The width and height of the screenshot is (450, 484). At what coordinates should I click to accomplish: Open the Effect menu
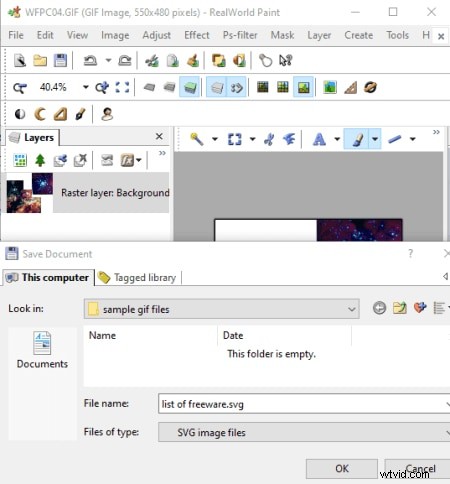pos(197,35)
